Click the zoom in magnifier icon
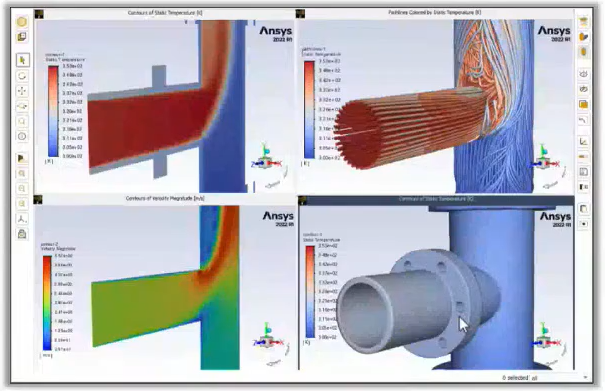605x391 pixels. [x=22, y=173]
